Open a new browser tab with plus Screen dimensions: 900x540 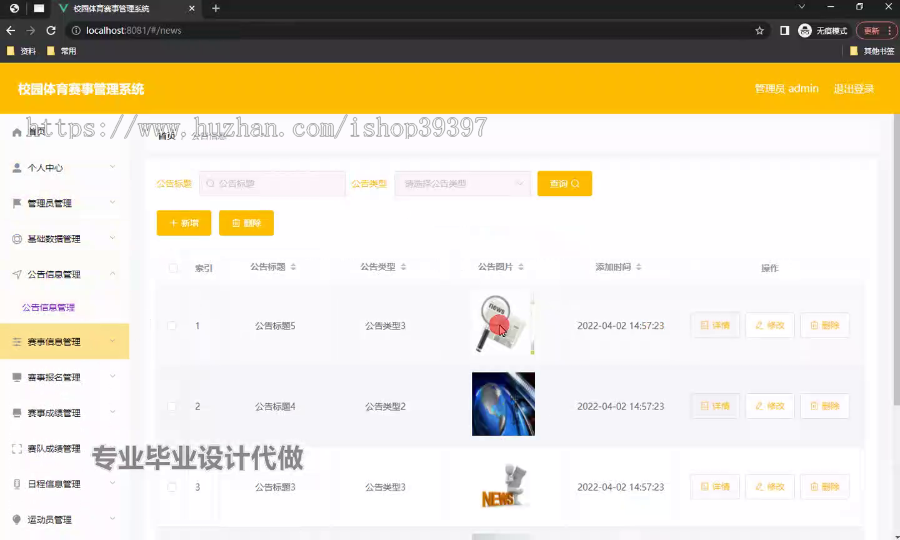[x=216, y=8]
